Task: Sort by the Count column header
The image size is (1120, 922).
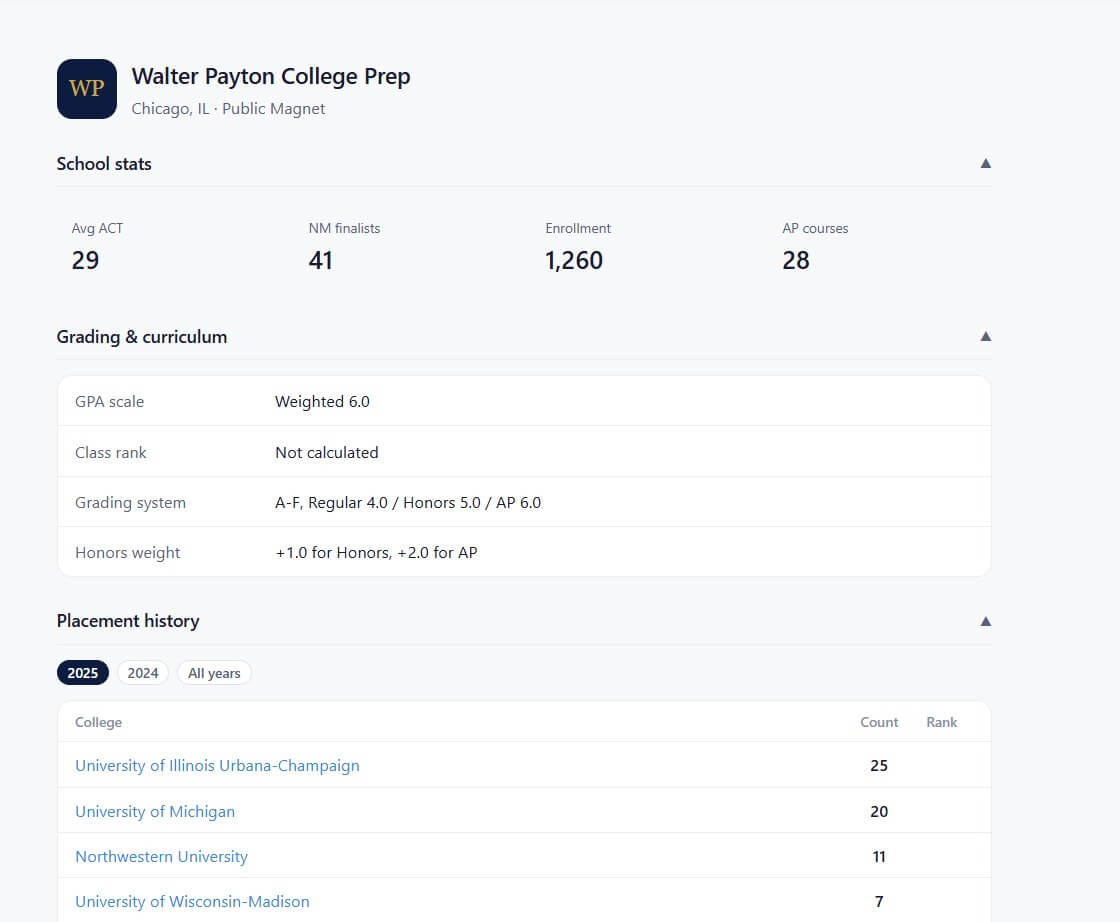Action: coord(879,722)
